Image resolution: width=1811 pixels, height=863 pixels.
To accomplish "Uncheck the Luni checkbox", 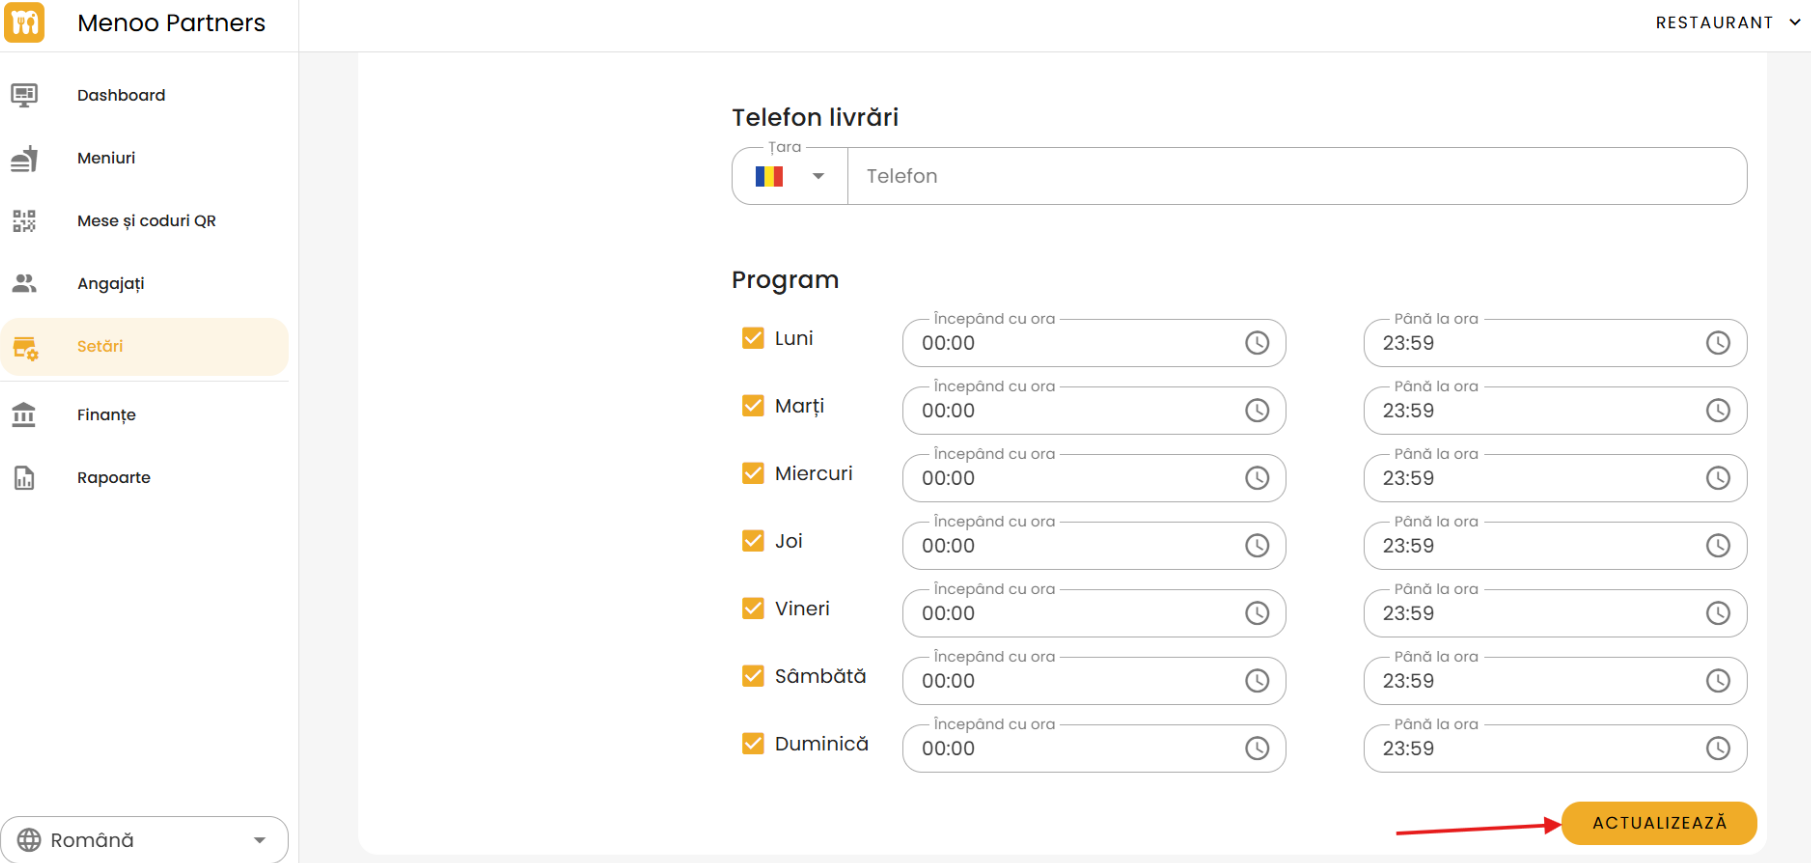I will click(753, 338).
